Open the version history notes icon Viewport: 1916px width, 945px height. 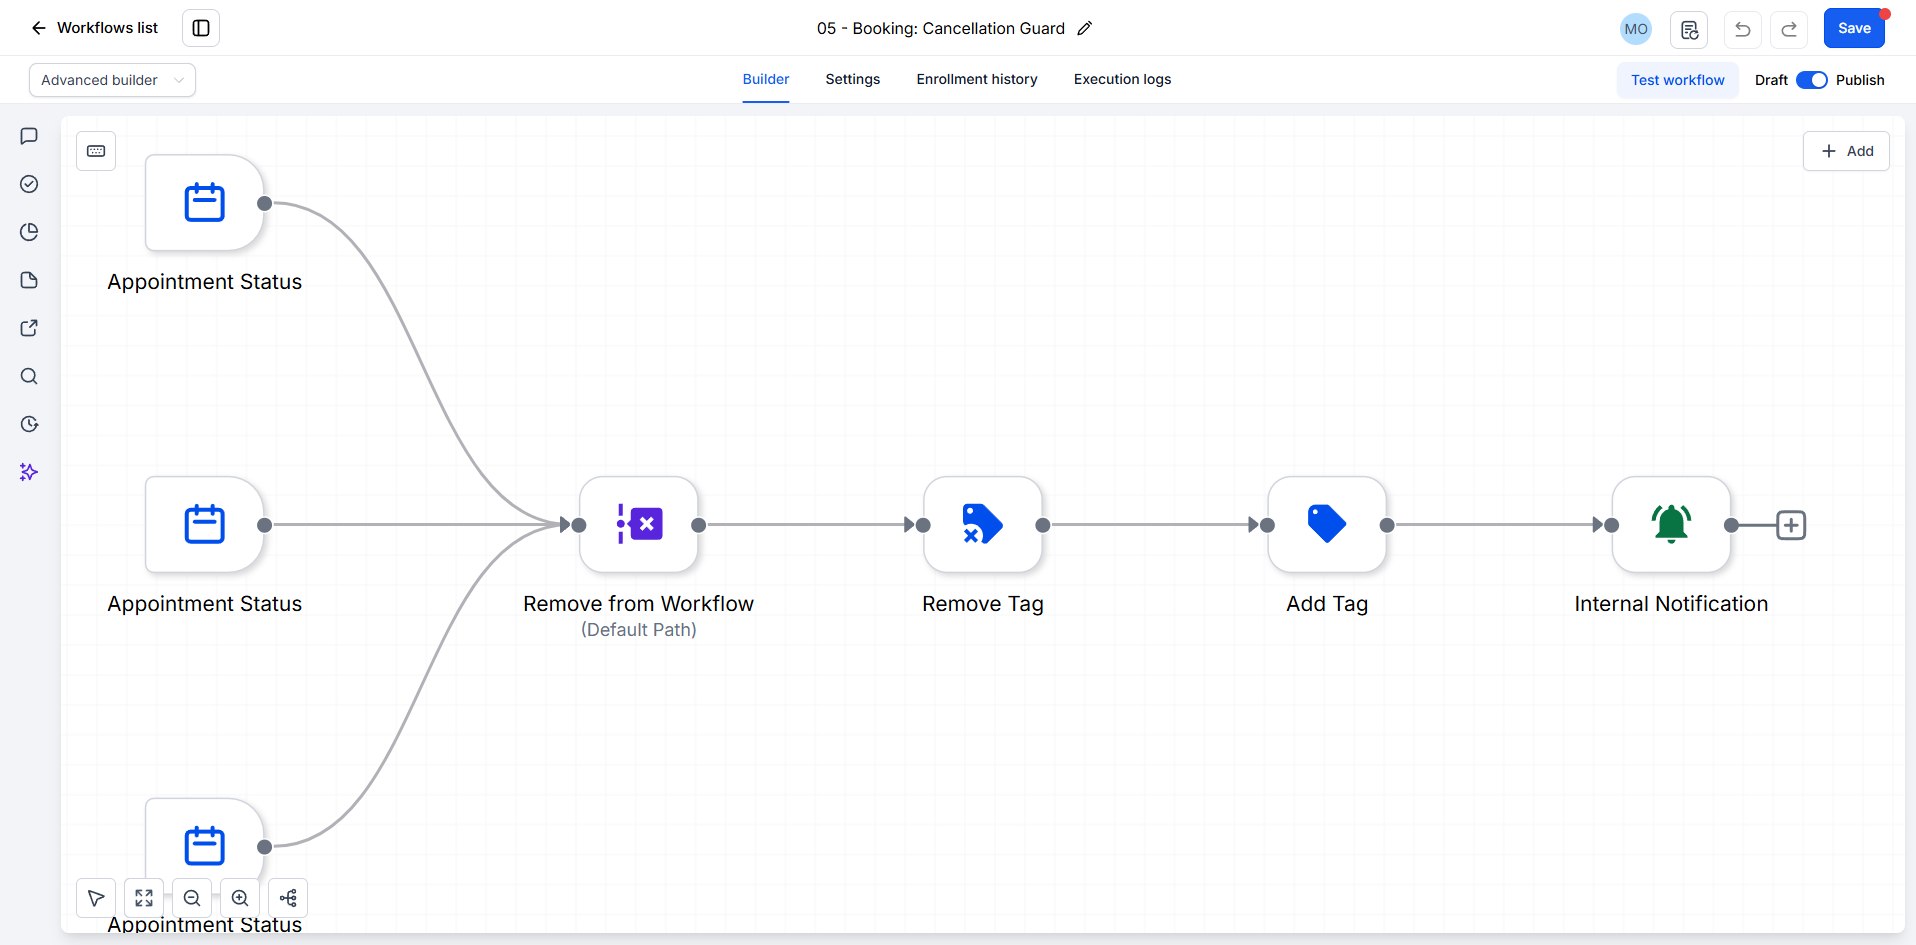(x=1690, y=29)
